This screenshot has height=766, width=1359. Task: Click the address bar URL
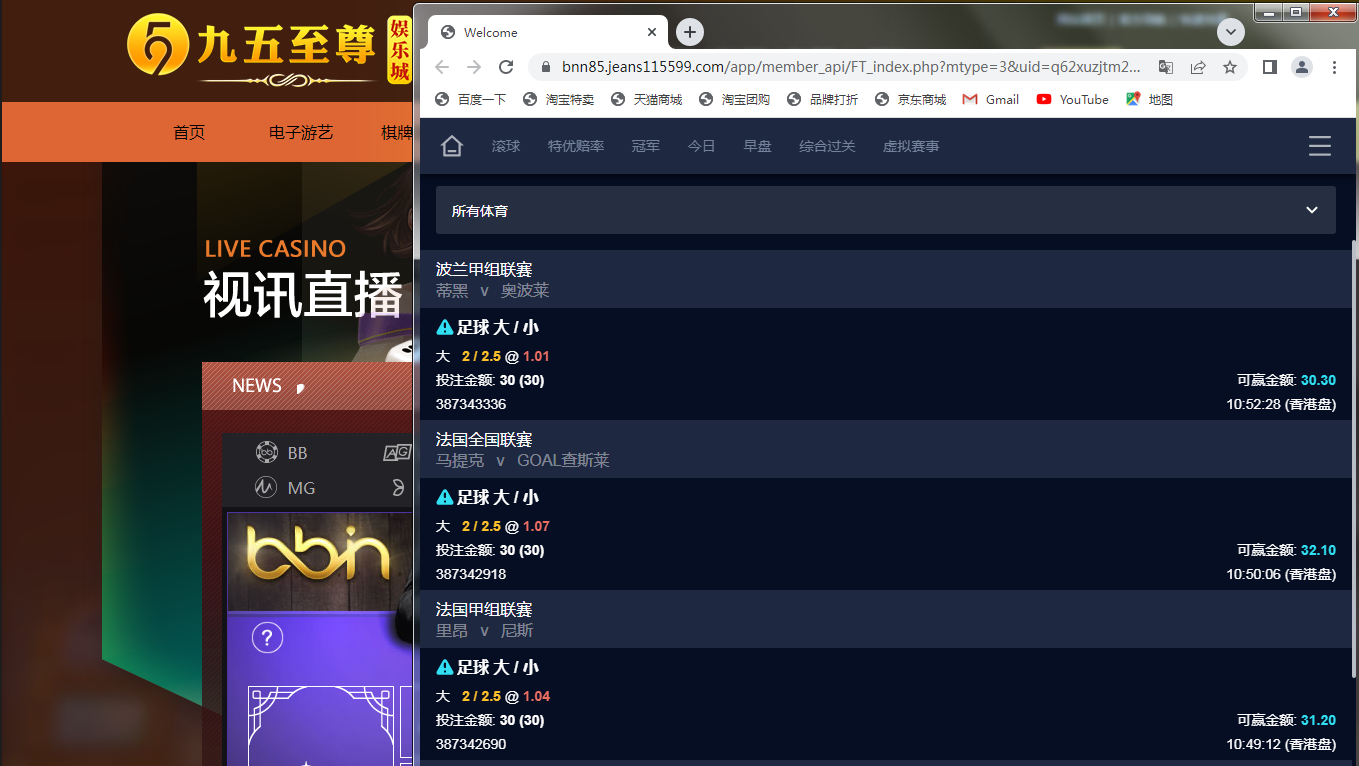[x=851, y=67]
